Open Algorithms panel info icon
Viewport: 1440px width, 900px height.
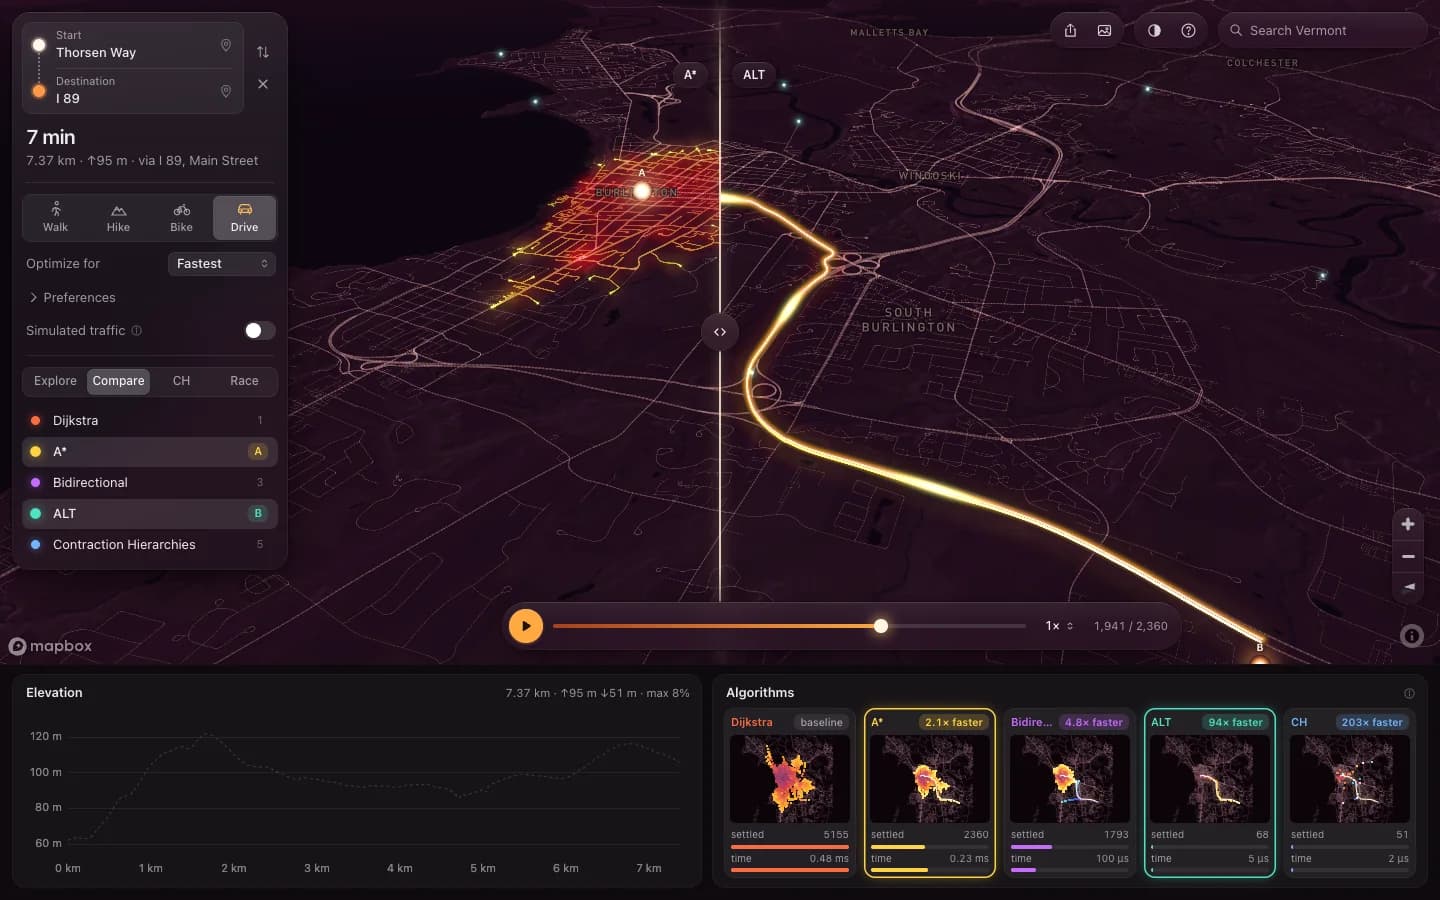pos(1409,693)
